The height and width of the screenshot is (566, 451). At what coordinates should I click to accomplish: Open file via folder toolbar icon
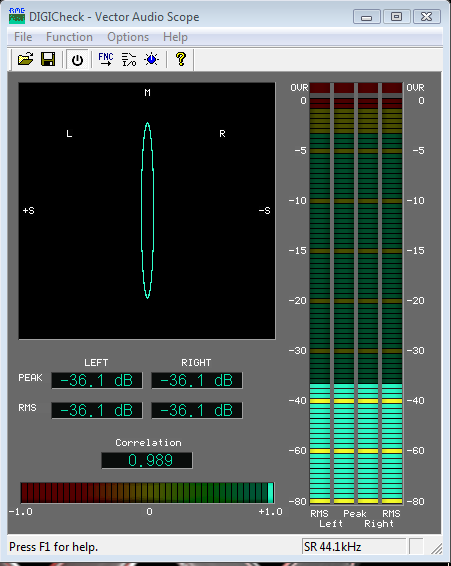point(25,59)
